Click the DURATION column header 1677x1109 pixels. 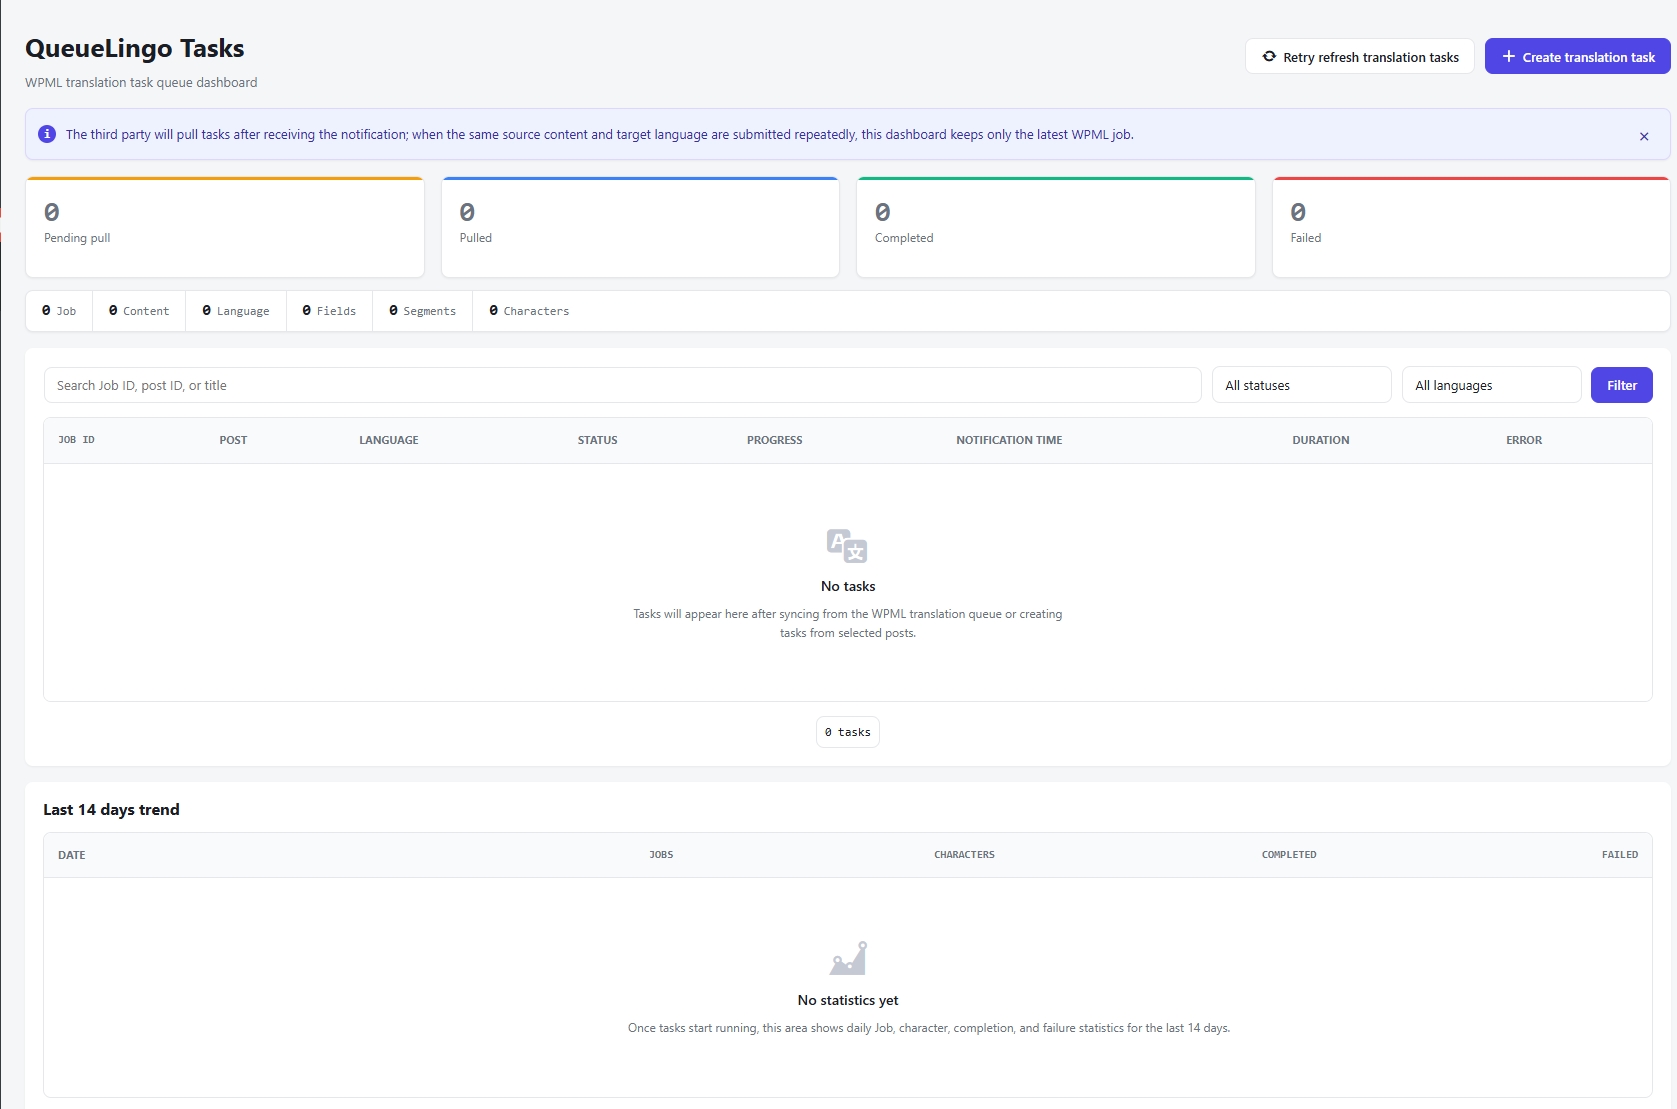tap(1321, 440)
